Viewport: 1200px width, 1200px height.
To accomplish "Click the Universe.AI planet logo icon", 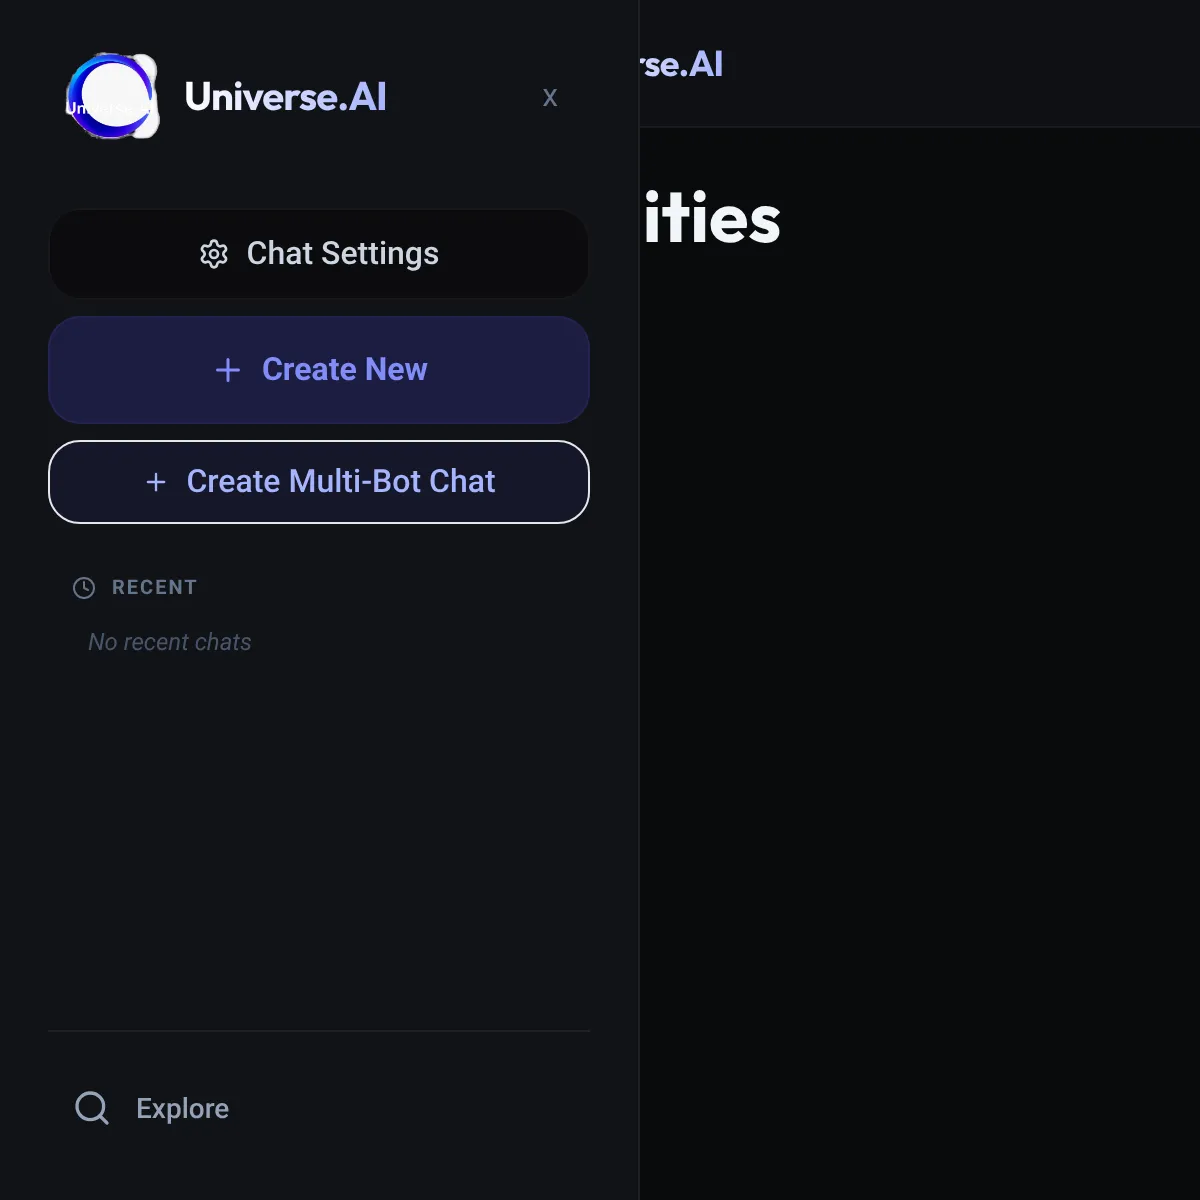I will click(112, 96).
